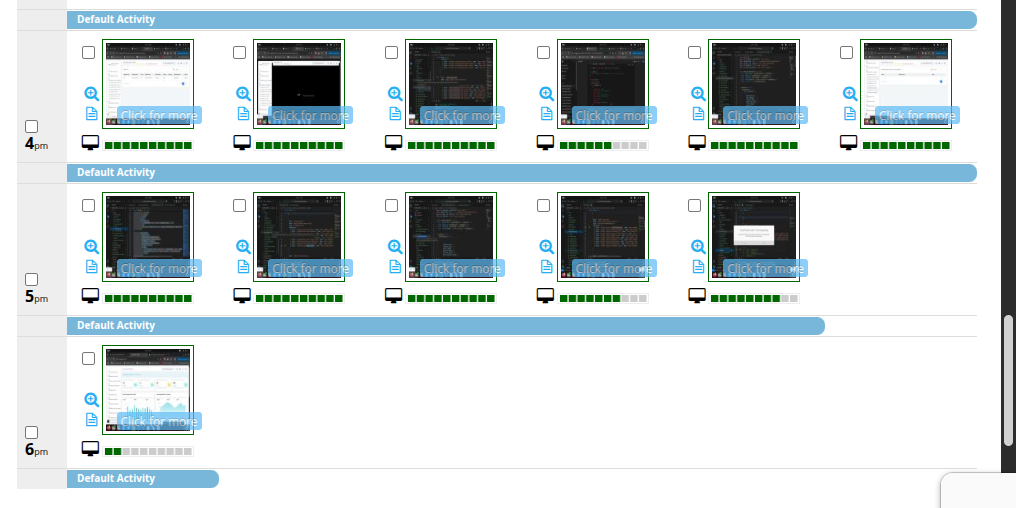Screen dimensions: 1016x508
Task: Click the Default Activity bar above the 6pm row
Action: [445, 326]
